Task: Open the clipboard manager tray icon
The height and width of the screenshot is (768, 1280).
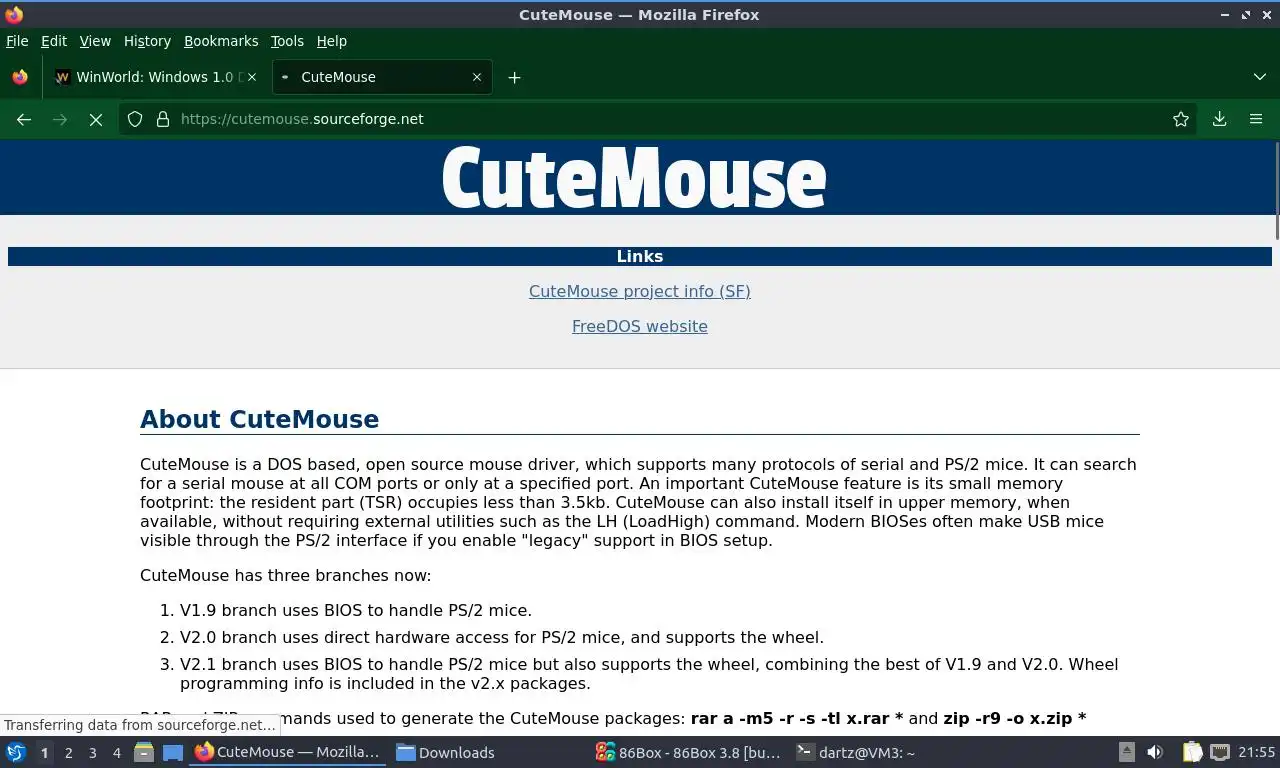Action: tap(1192, 752)
